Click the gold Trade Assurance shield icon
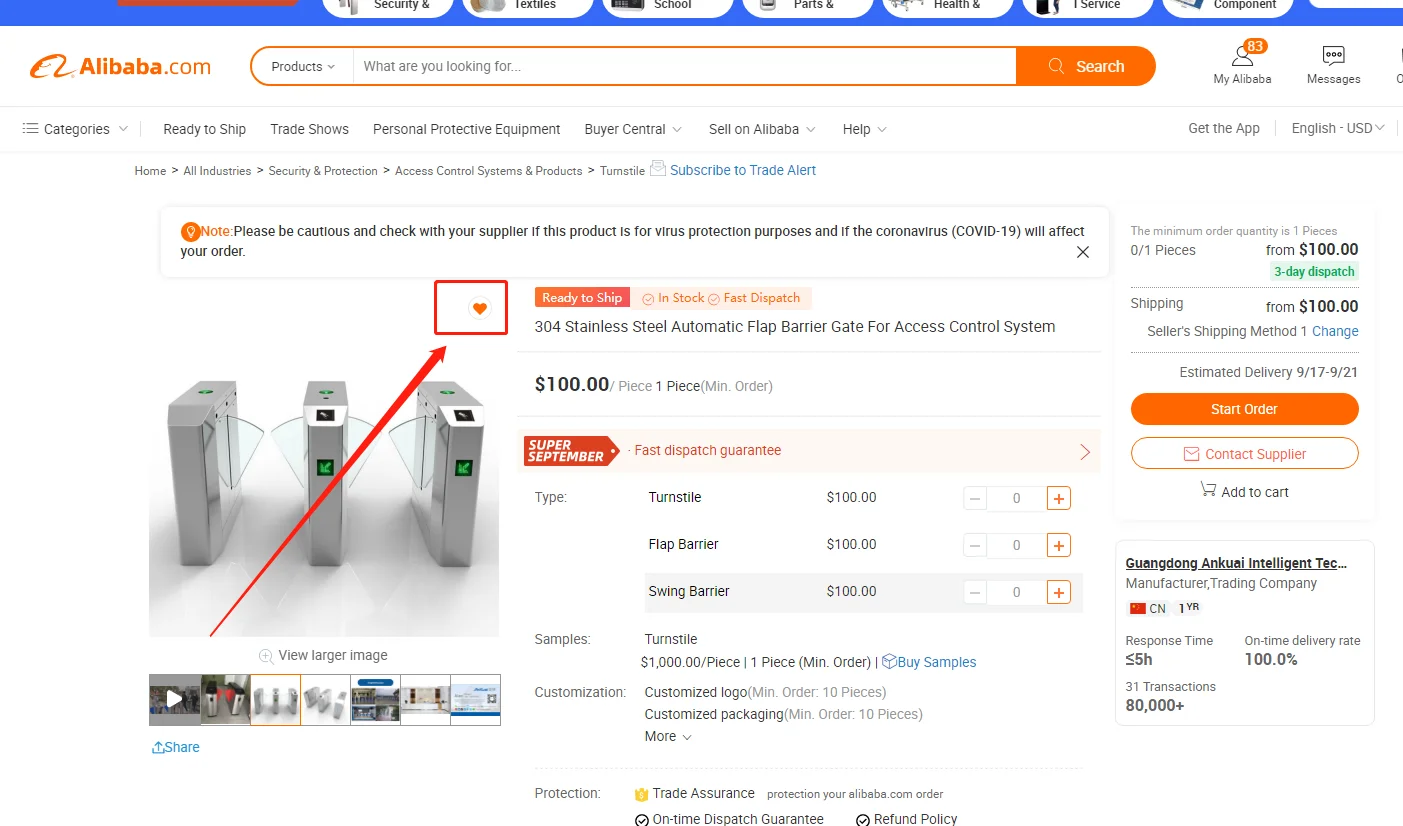 (642, 794)
